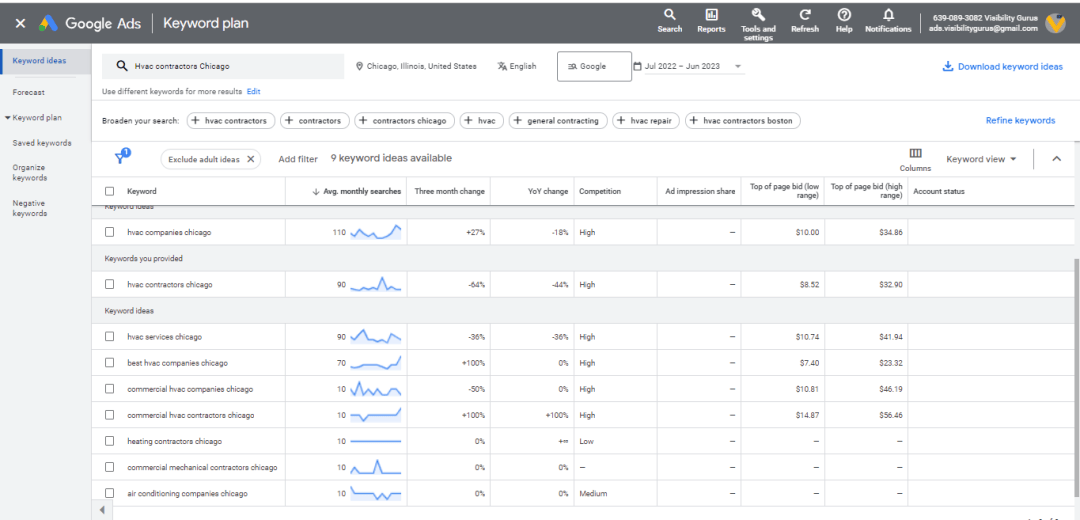The image size is (1080, 520).
Task: Open the Search magnifier in top bar
Action: (669, 14)
